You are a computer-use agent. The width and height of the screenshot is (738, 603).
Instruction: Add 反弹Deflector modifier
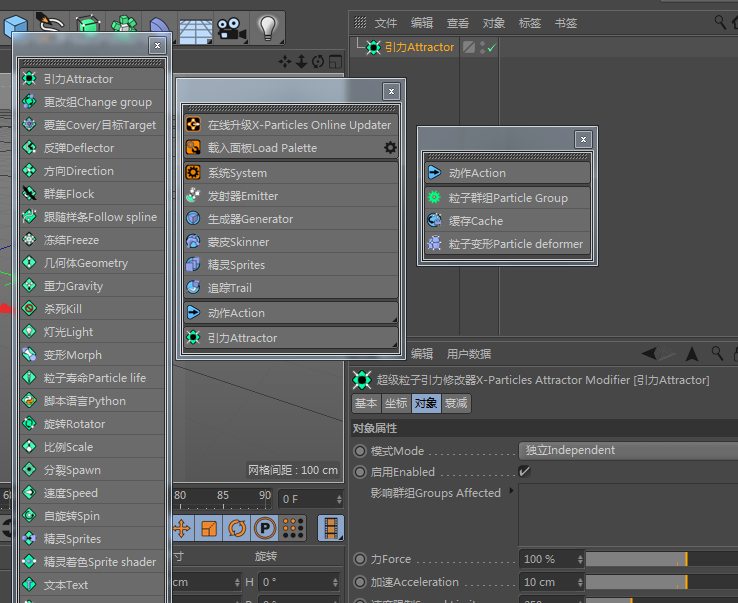(x=92, y=148)
